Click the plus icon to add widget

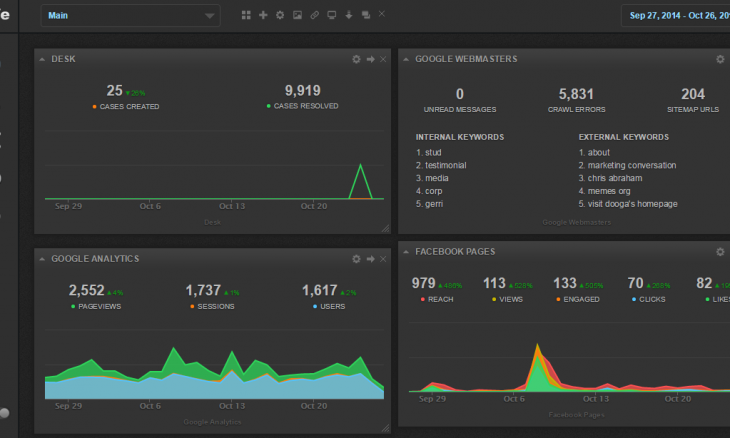point(263,16)
